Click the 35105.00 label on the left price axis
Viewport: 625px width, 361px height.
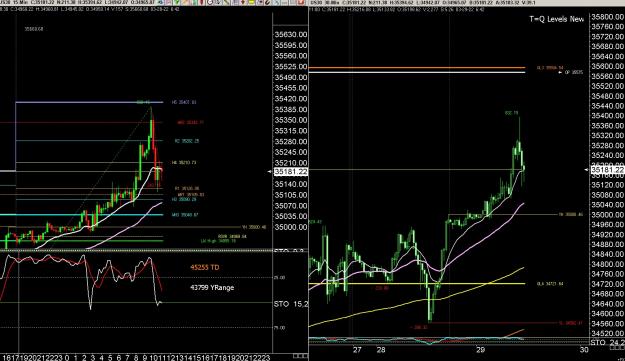pos(291,195)
